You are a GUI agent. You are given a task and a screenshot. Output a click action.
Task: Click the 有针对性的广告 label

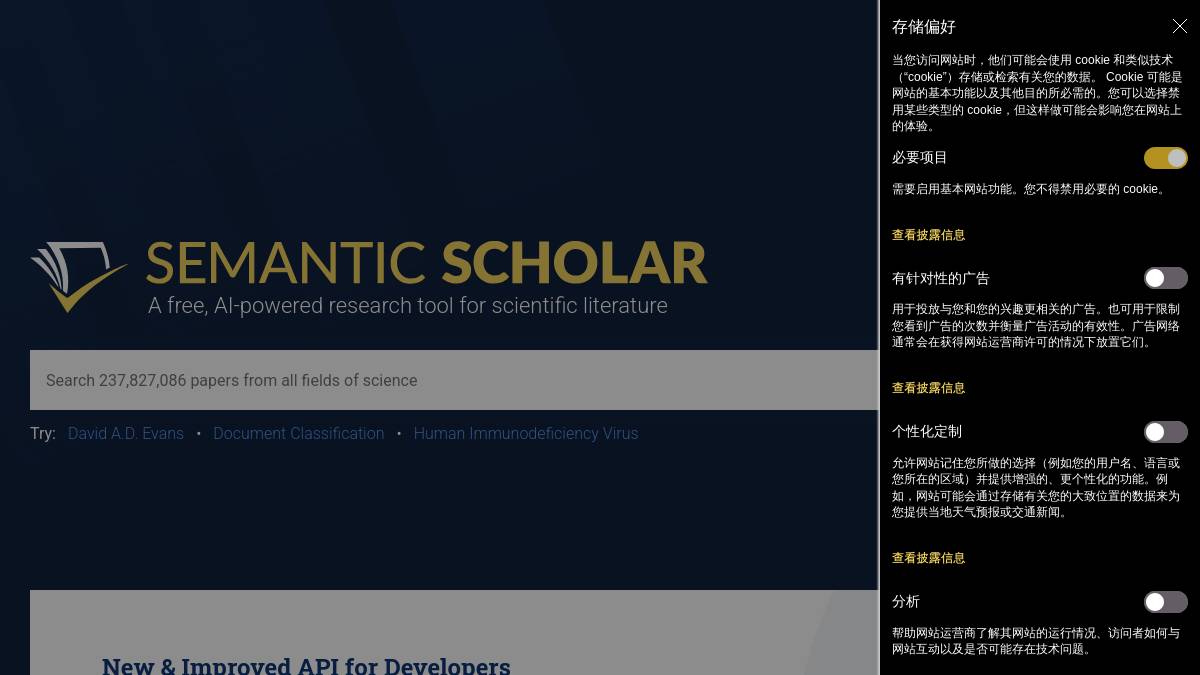tap(941, 278)
